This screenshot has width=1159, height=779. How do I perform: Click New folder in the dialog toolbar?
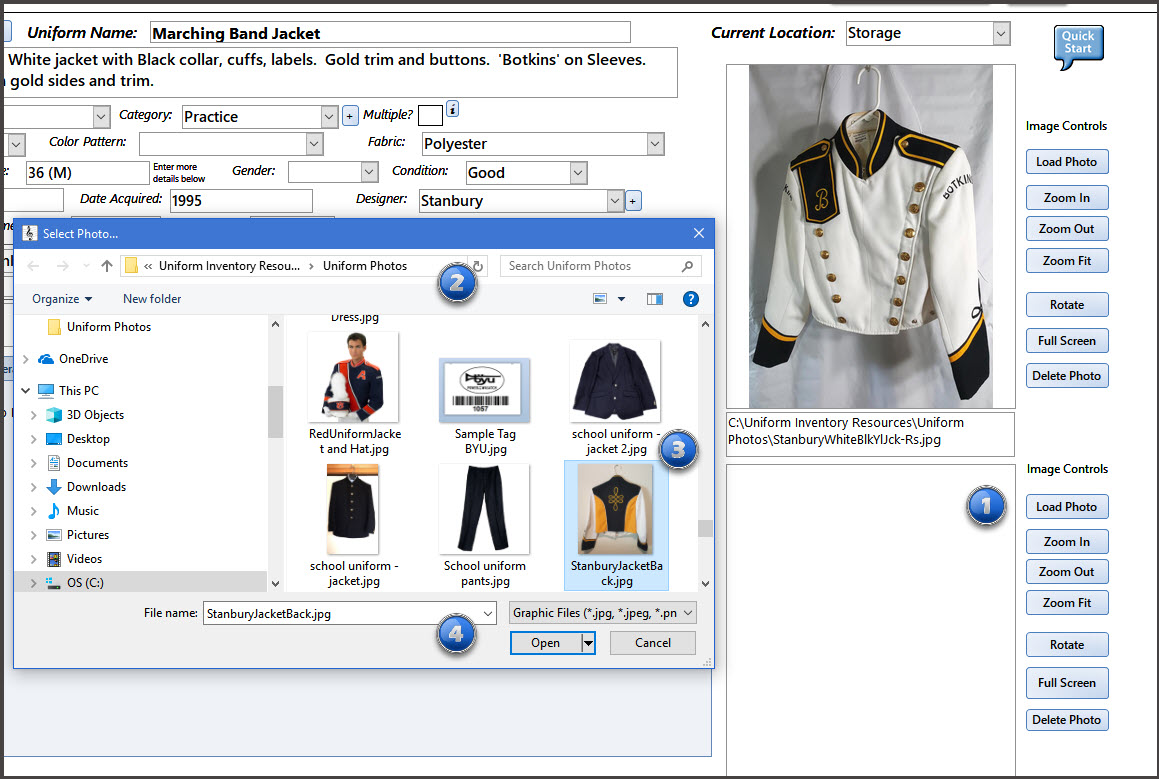(x=152, y=299)
